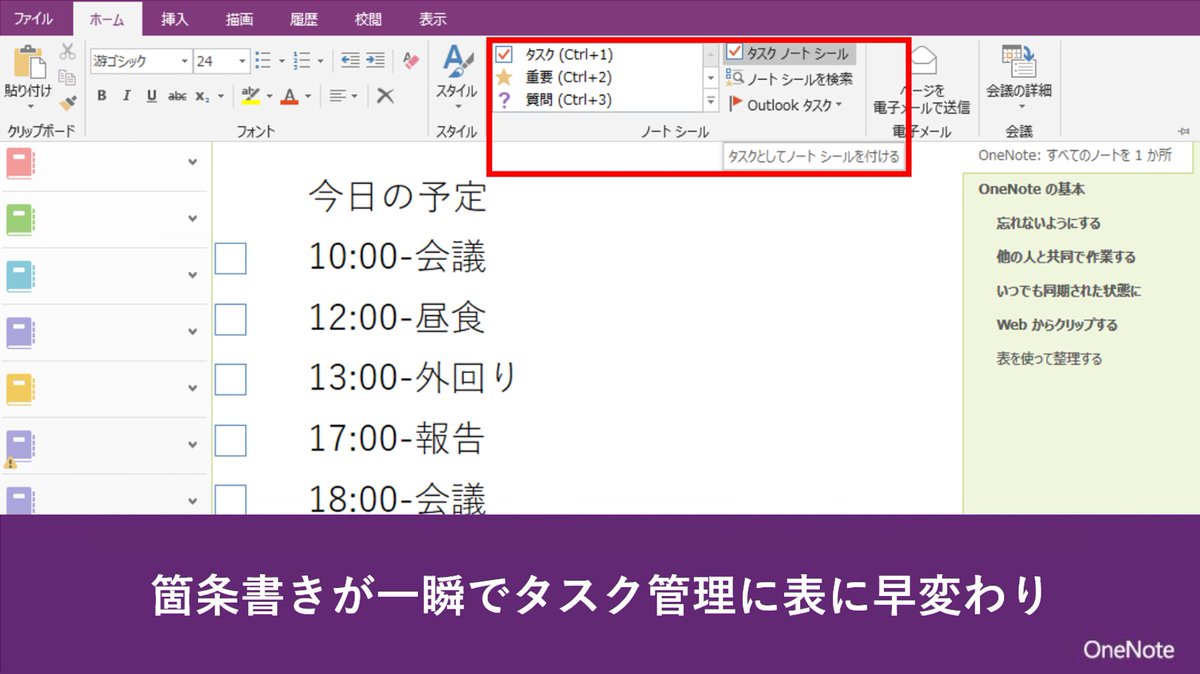This screenshot has height=674, width=1200.
Task: Open the bullet list style dropdown arrow
Action: [281, 61]
